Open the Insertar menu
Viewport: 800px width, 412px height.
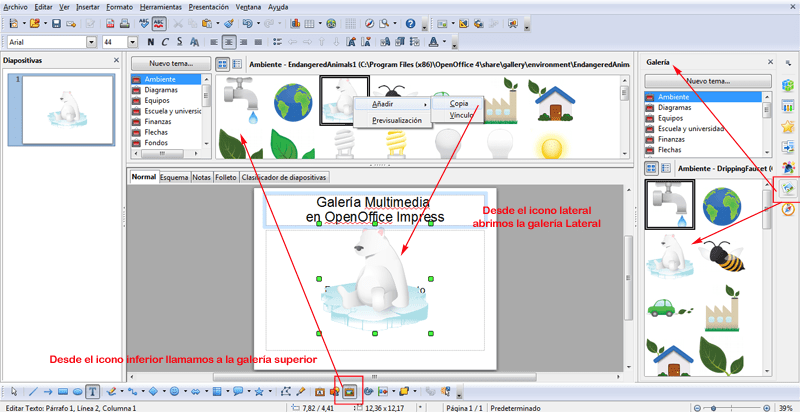pos(89,7)
